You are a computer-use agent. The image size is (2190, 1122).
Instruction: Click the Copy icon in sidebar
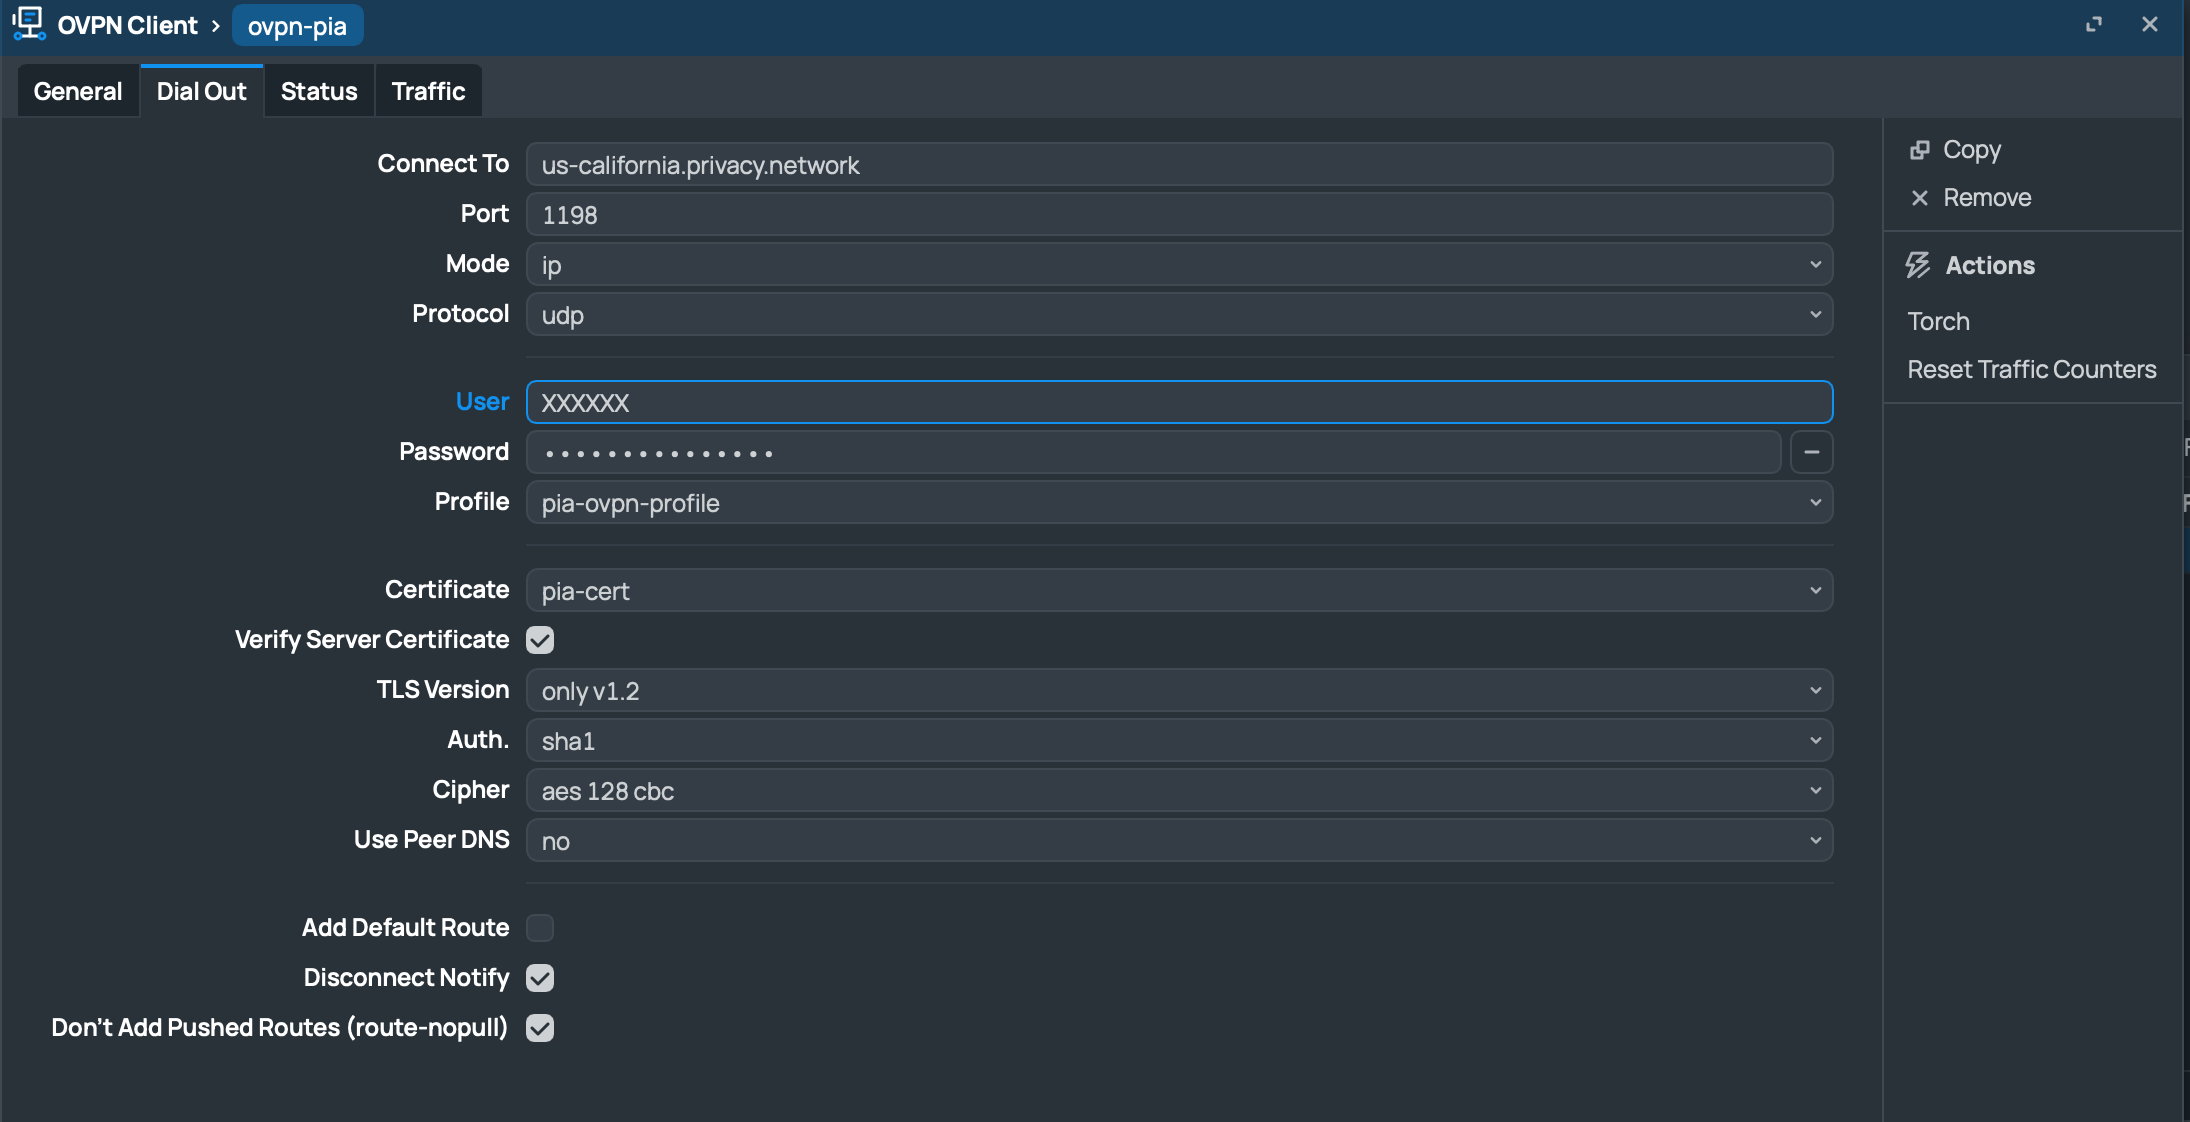click(1919, 150)
